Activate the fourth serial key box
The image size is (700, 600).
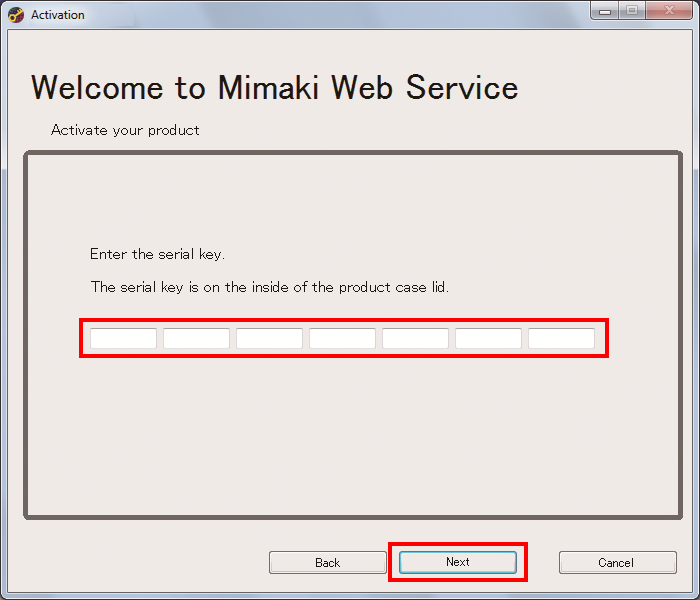(342, 339)
